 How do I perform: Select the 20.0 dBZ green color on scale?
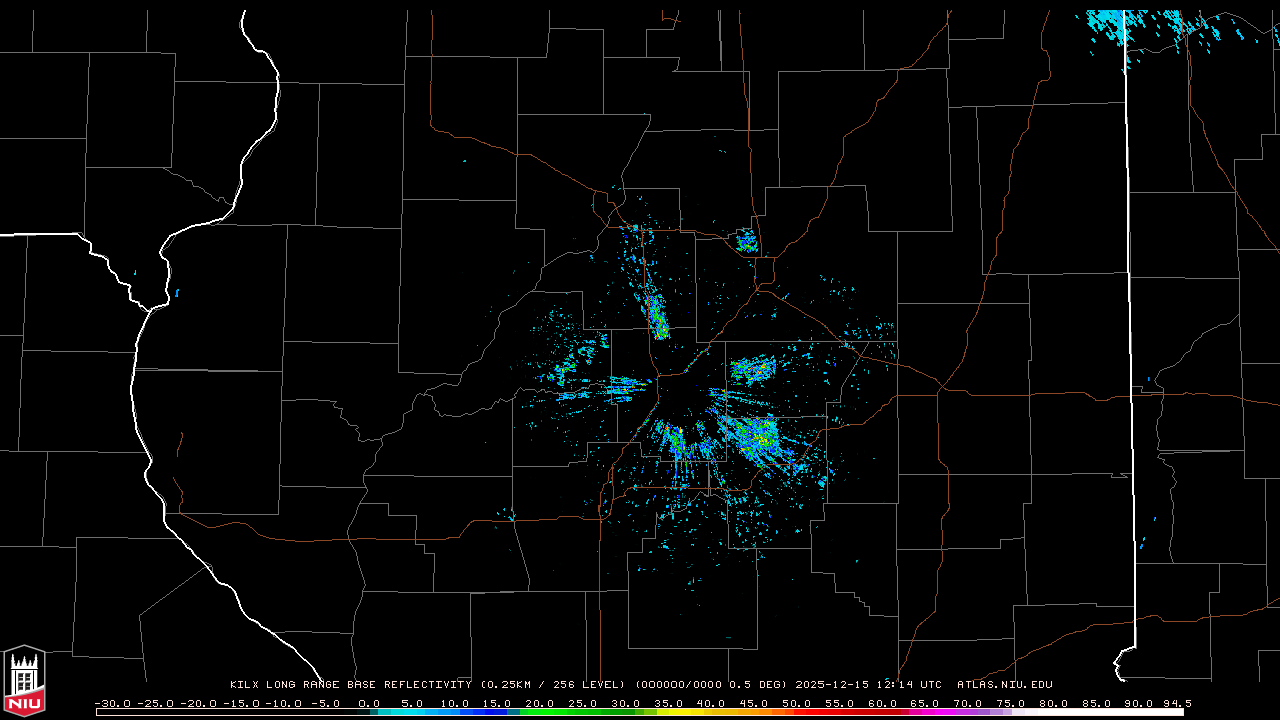point(540,712)
